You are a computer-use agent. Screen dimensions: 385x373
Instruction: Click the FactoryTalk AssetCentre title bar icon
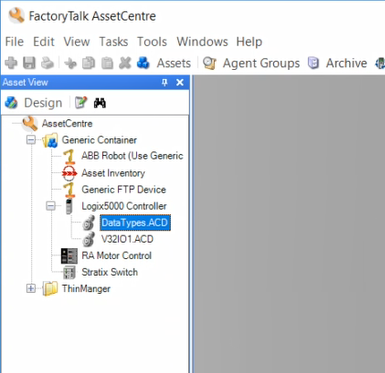[16, 16]
